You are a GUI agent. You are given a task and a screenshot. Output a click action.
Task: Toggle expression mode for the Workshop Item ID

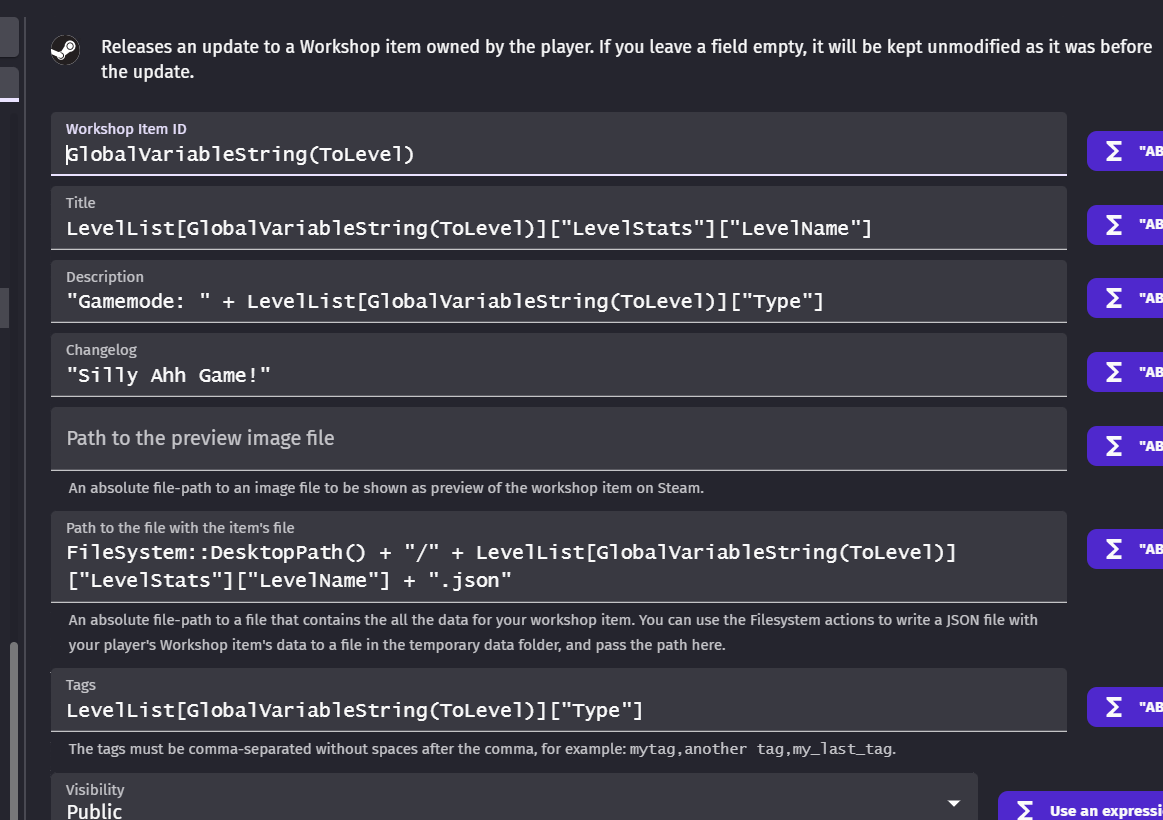click(1113, 151)
